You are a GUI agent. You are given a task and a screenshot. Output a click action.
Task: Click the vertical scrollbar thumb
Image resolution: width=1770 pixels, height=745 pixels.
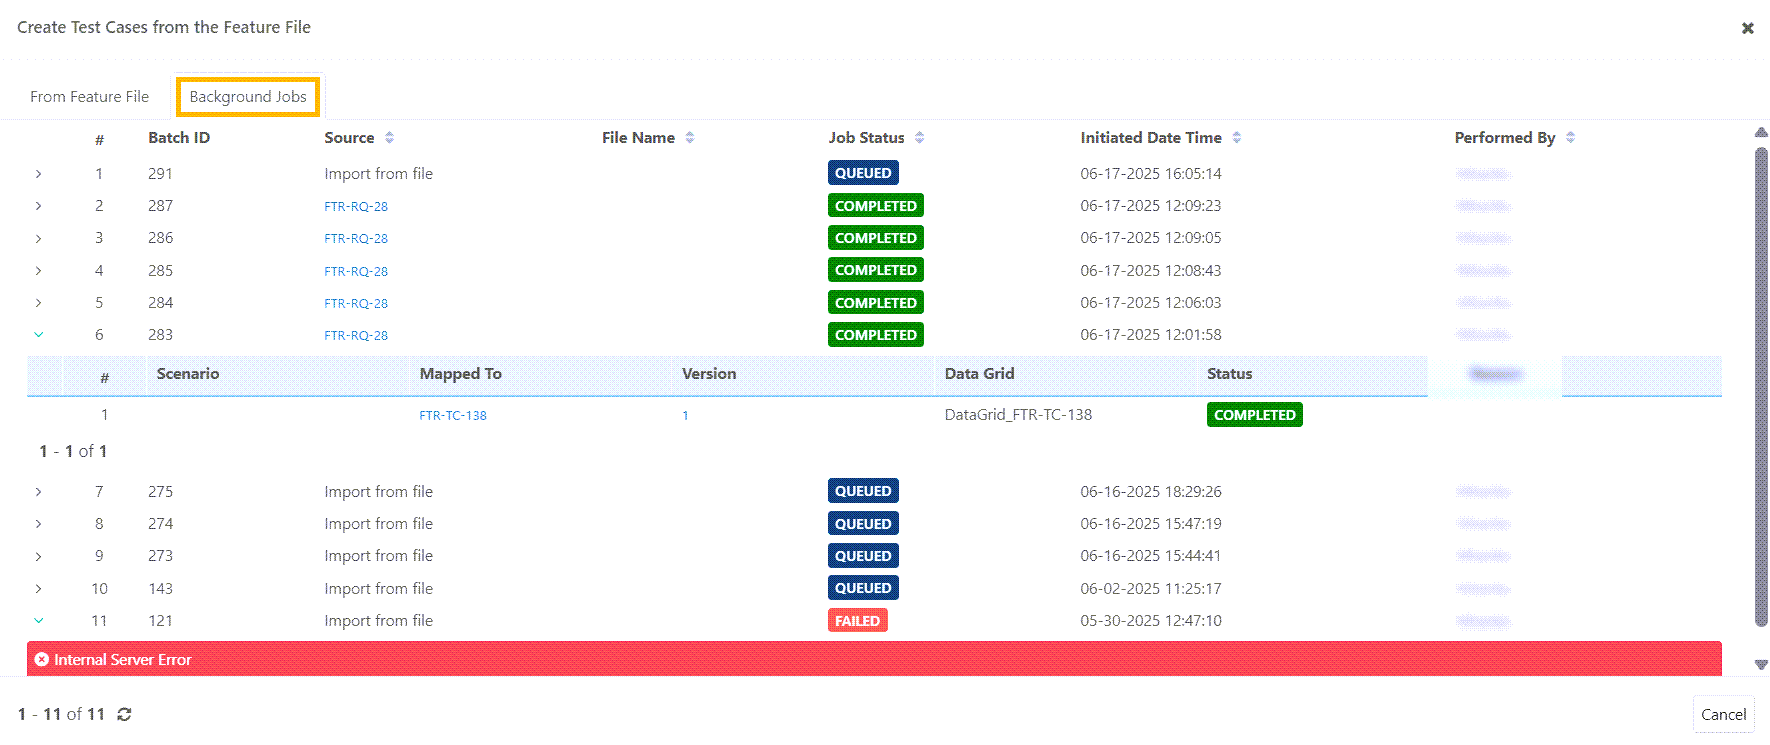(x=1761, y=387)
